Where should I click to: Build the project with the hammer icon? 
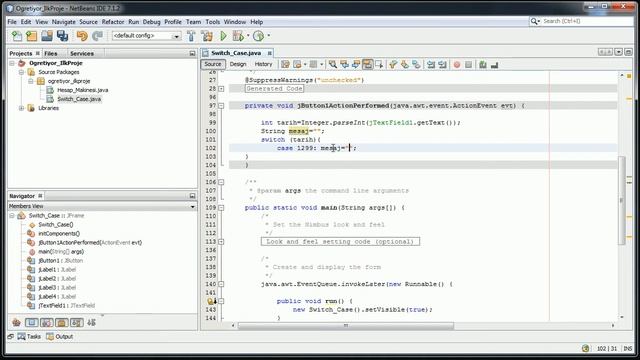coord(191,36)
